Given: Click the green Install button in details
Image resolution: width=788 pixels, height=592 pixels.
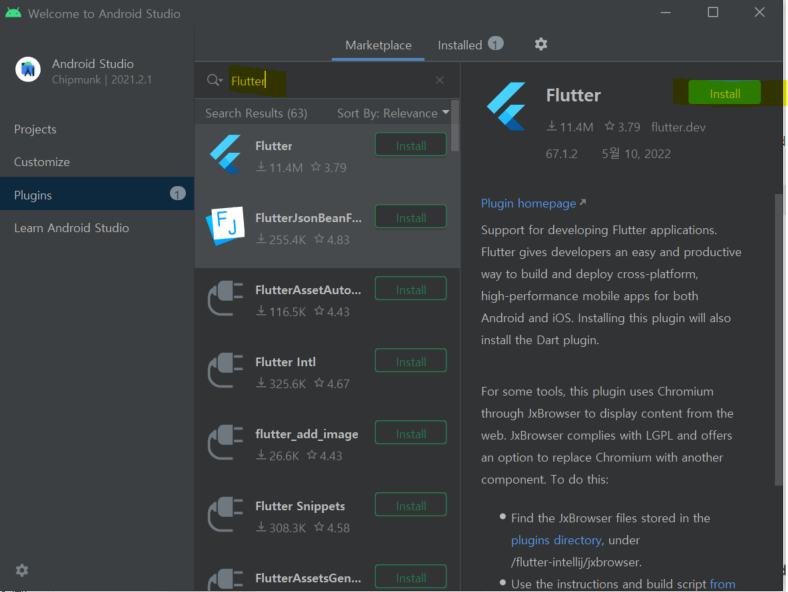Looking at the screenshot, I should tap(724, 93).
